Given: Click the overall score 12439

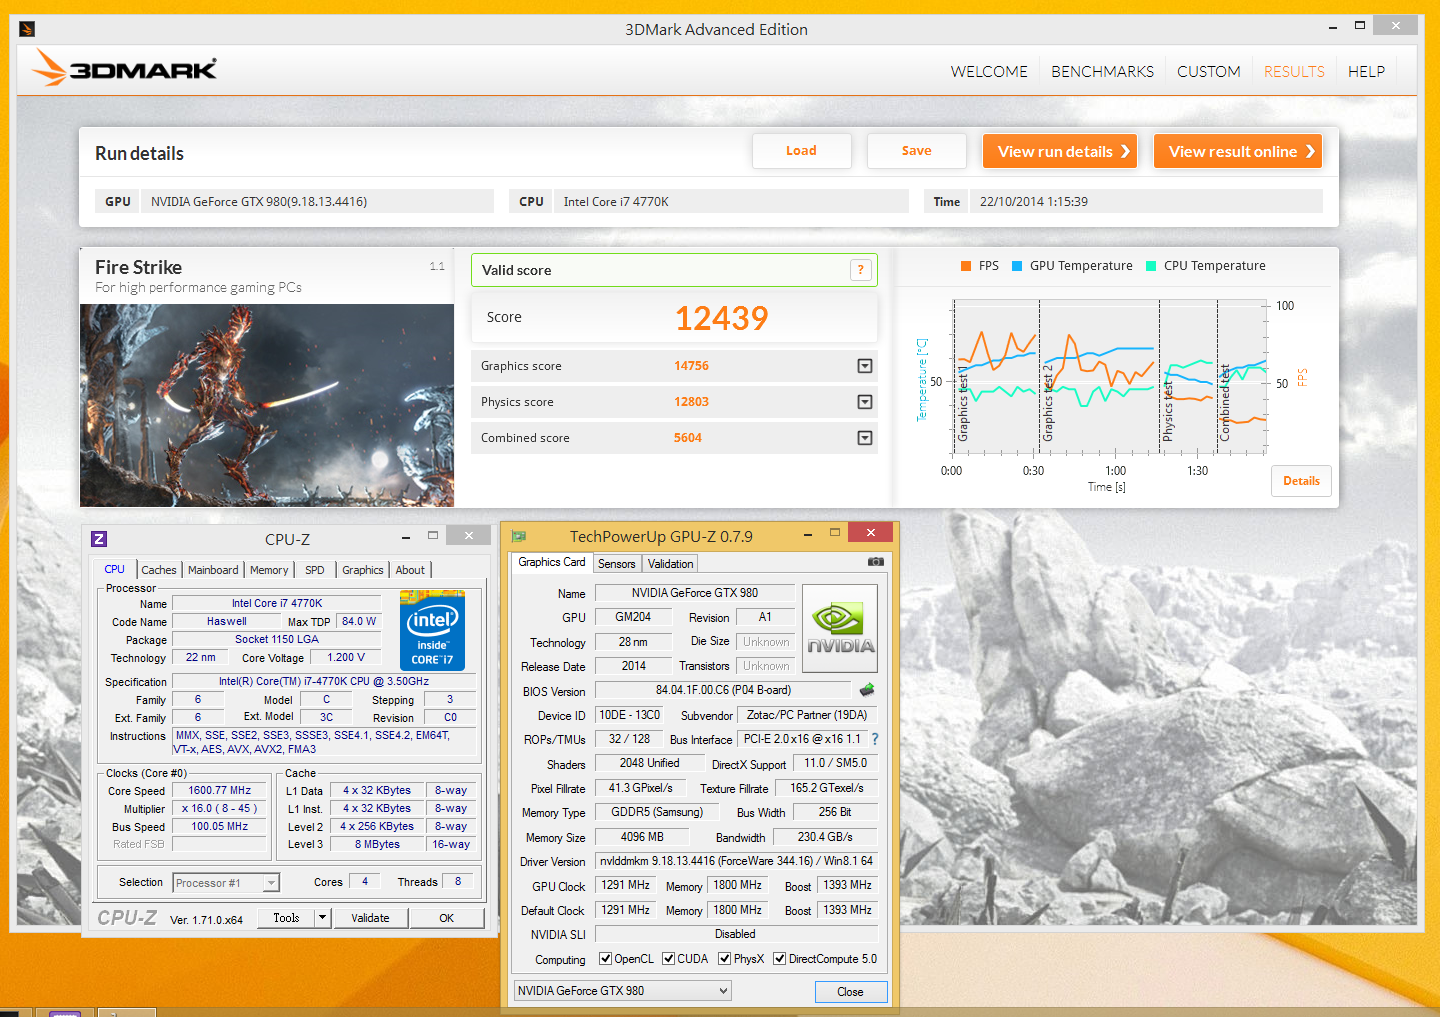Looking at the screenshot, I should pyautogui.click(x=721, y=318).
